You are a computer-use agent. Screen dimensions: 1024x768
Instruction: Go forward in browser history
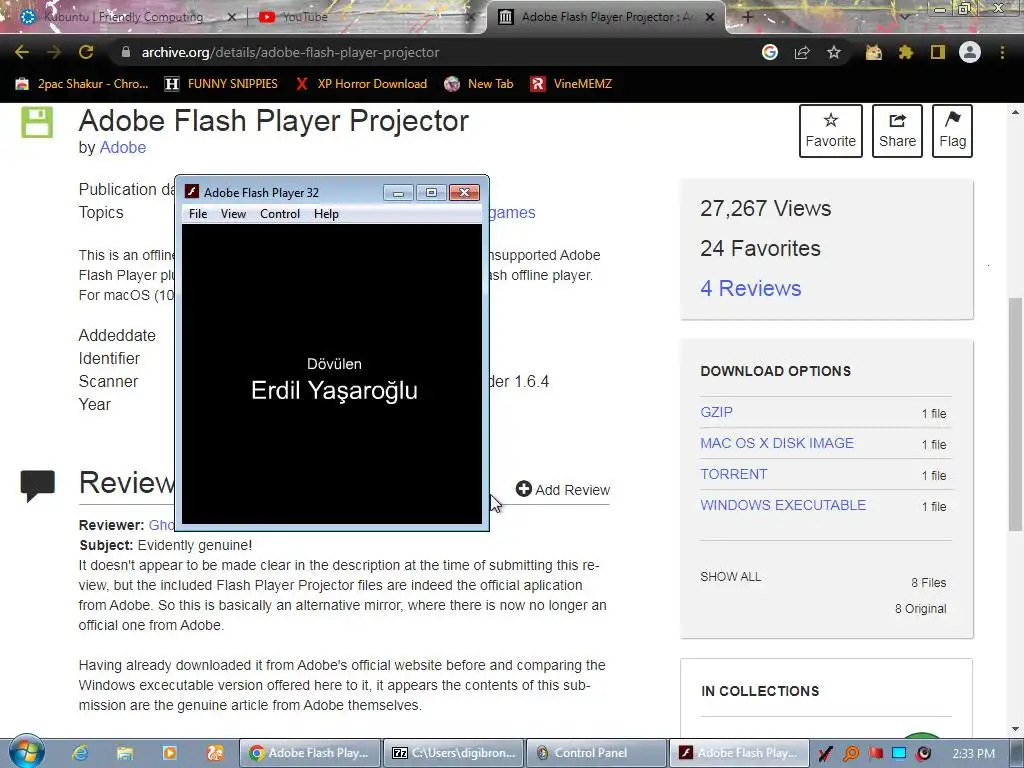[54, 52]
